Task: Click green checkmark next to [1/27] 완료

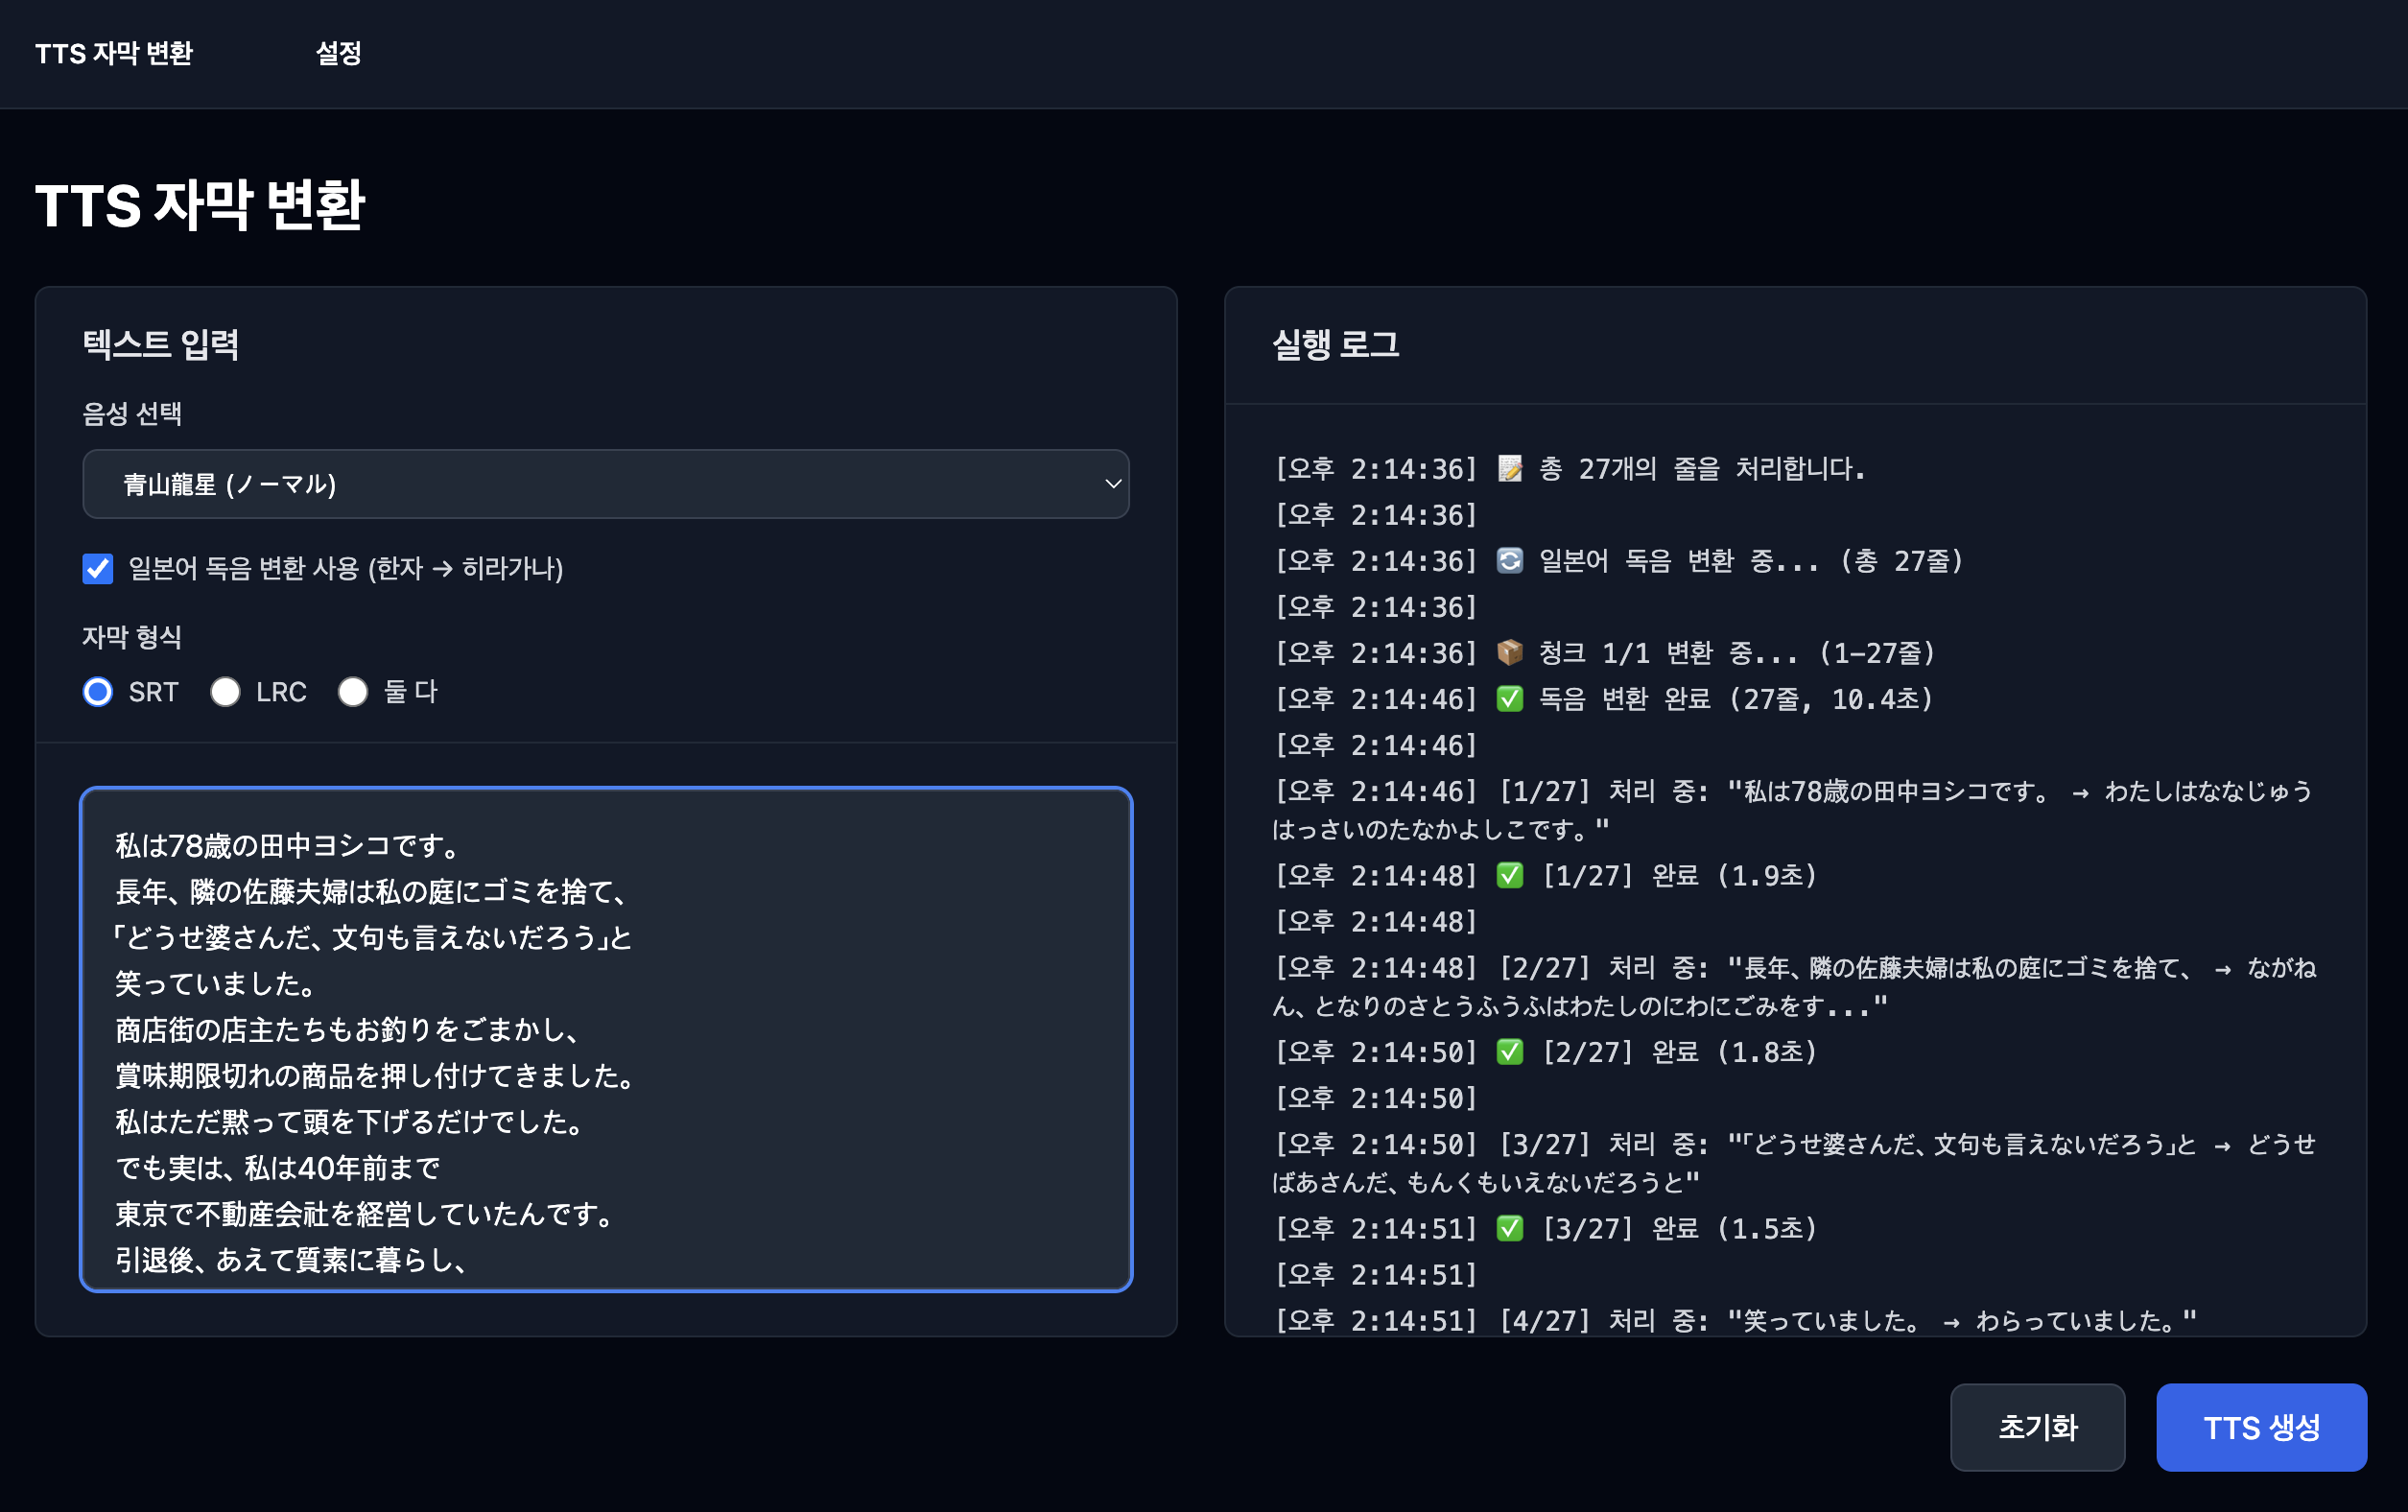Action: click(x=1509, y=876)
